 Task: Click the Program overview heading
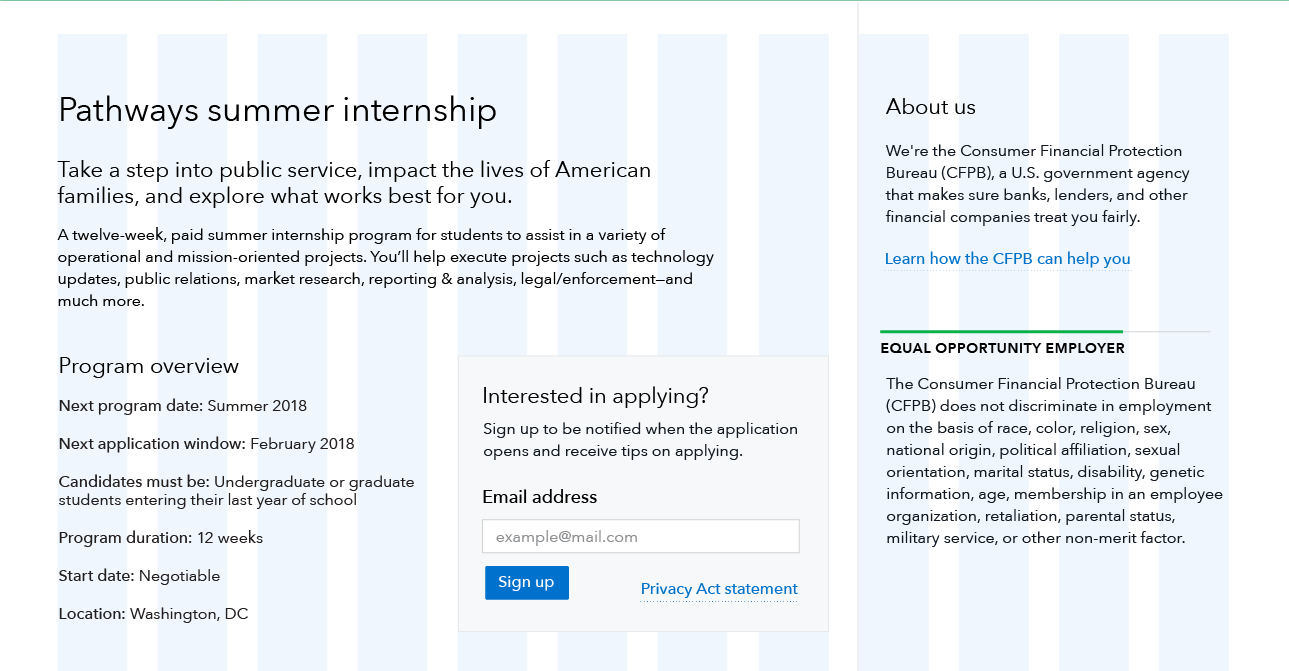pyautogui.click(x=149, y=366)
